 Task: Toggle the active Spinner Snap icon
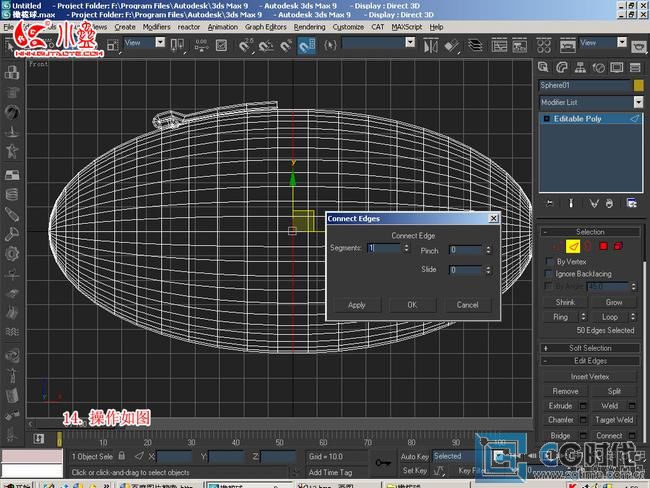point(307,45)
